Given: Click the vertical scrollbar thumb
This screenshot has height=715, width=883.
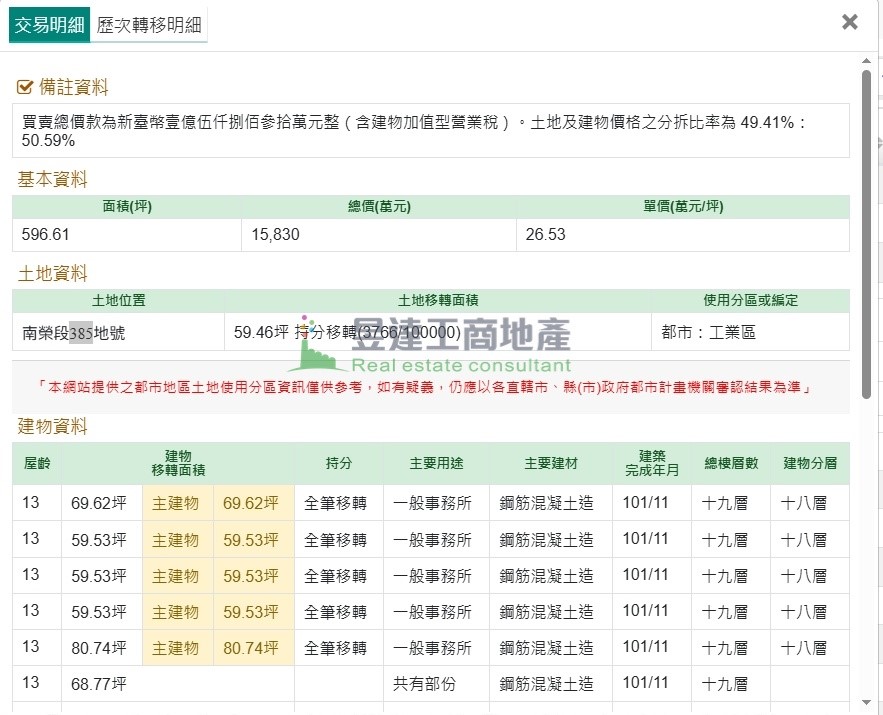Looking at the screenshot, I should tap(866, 230).
